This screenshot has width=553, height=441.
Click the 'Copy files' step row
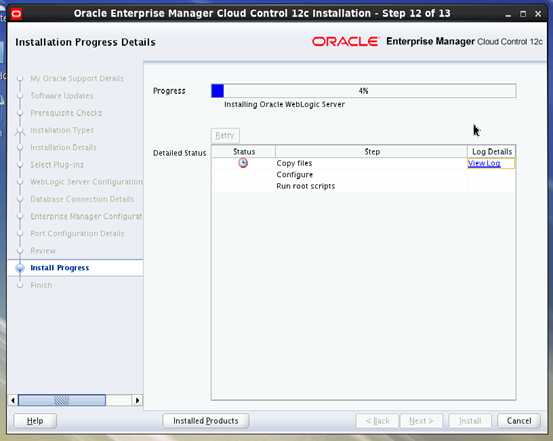pyautogui.click(x=364, y=163)
